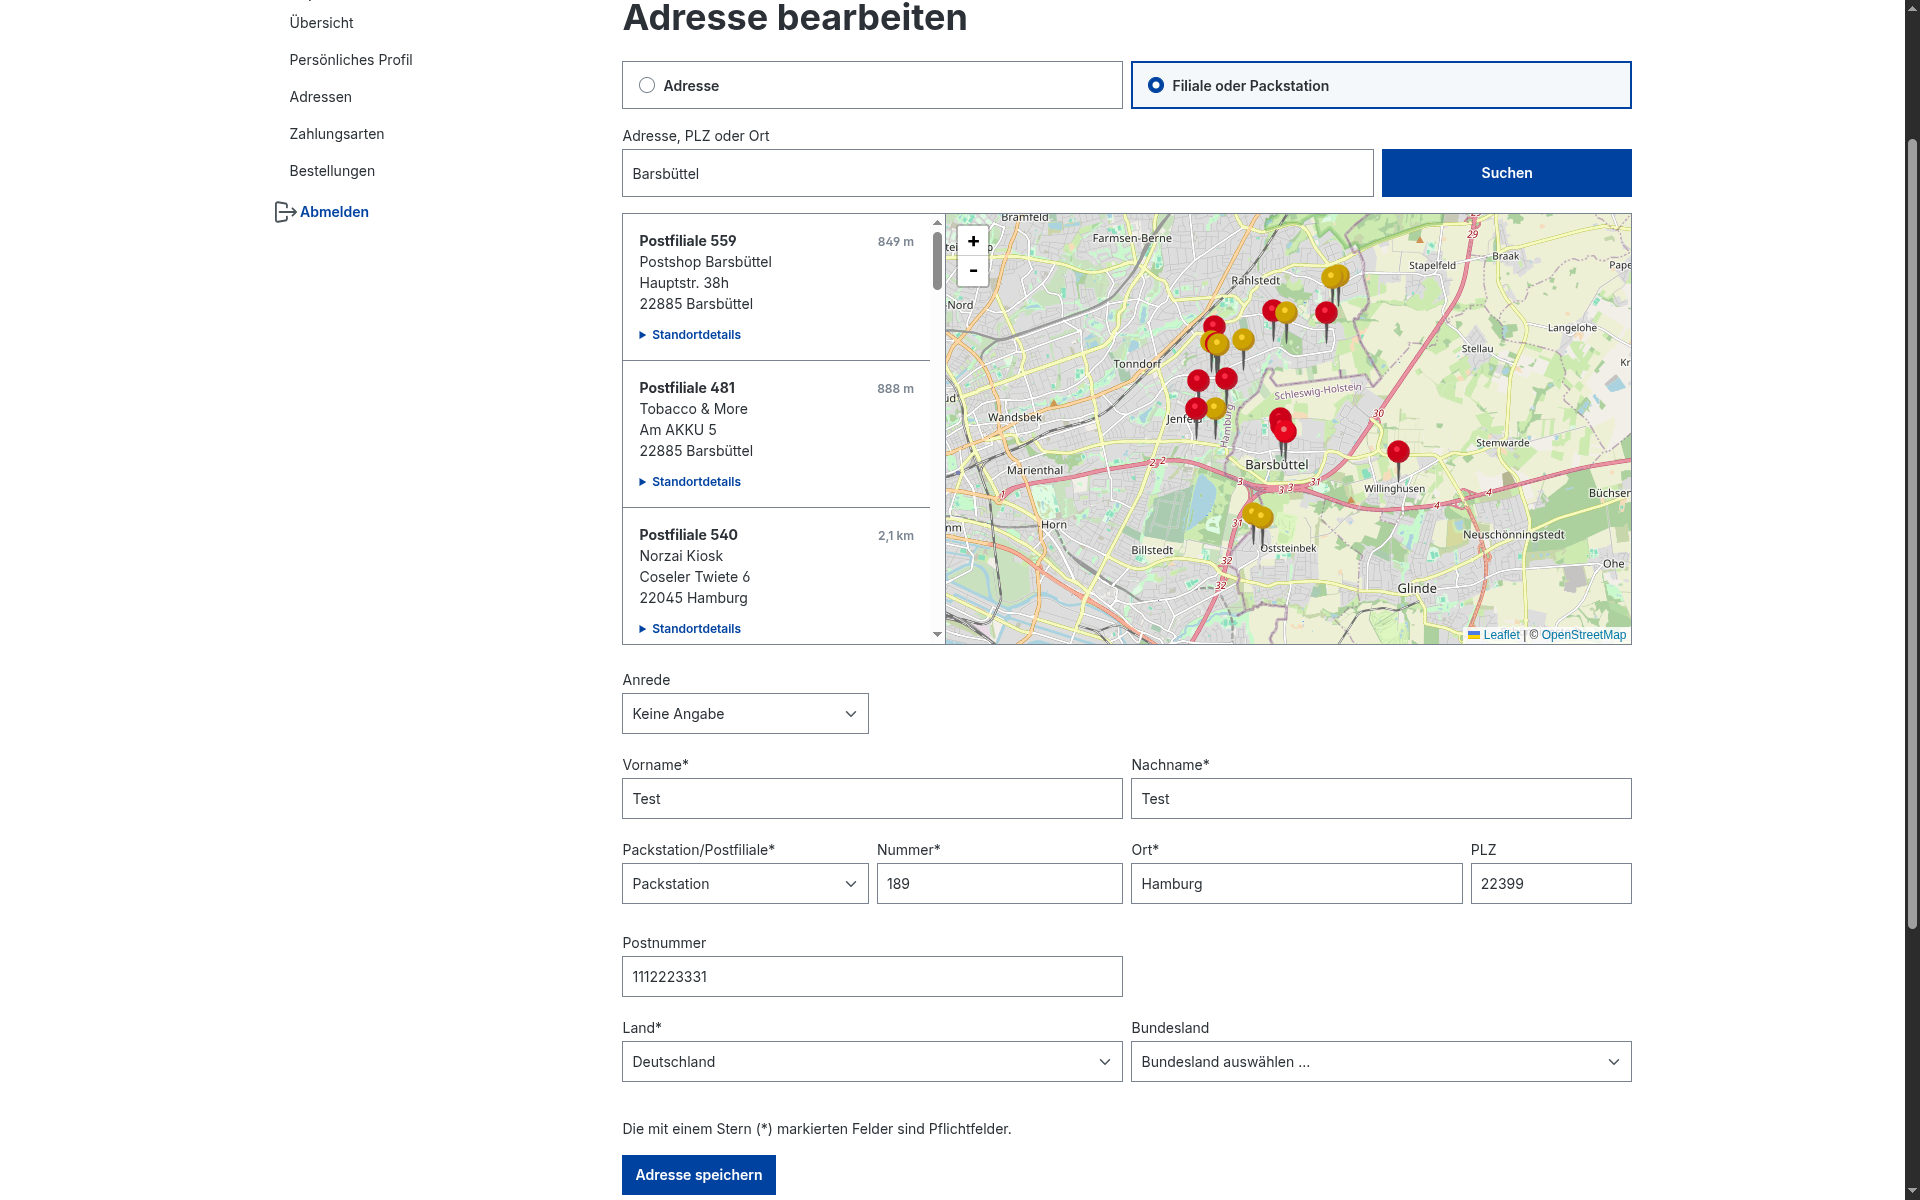Click the Vorname input field
Viewport: 1920px width, 1200px height.
[872, 799]
